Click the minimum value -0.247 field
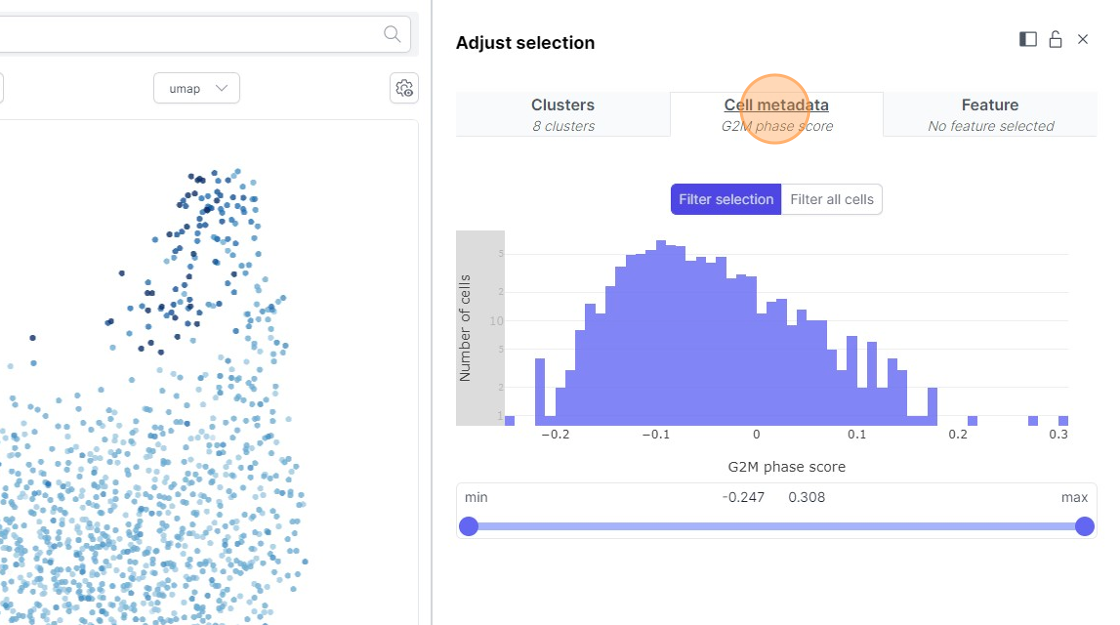1120x625 pixels. coord(743,497)
